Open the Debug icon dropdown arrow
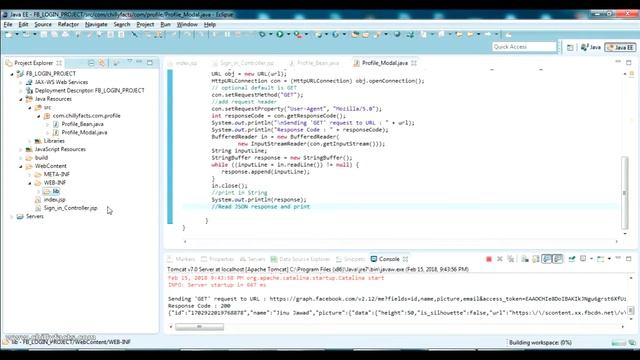 point(270,35)
